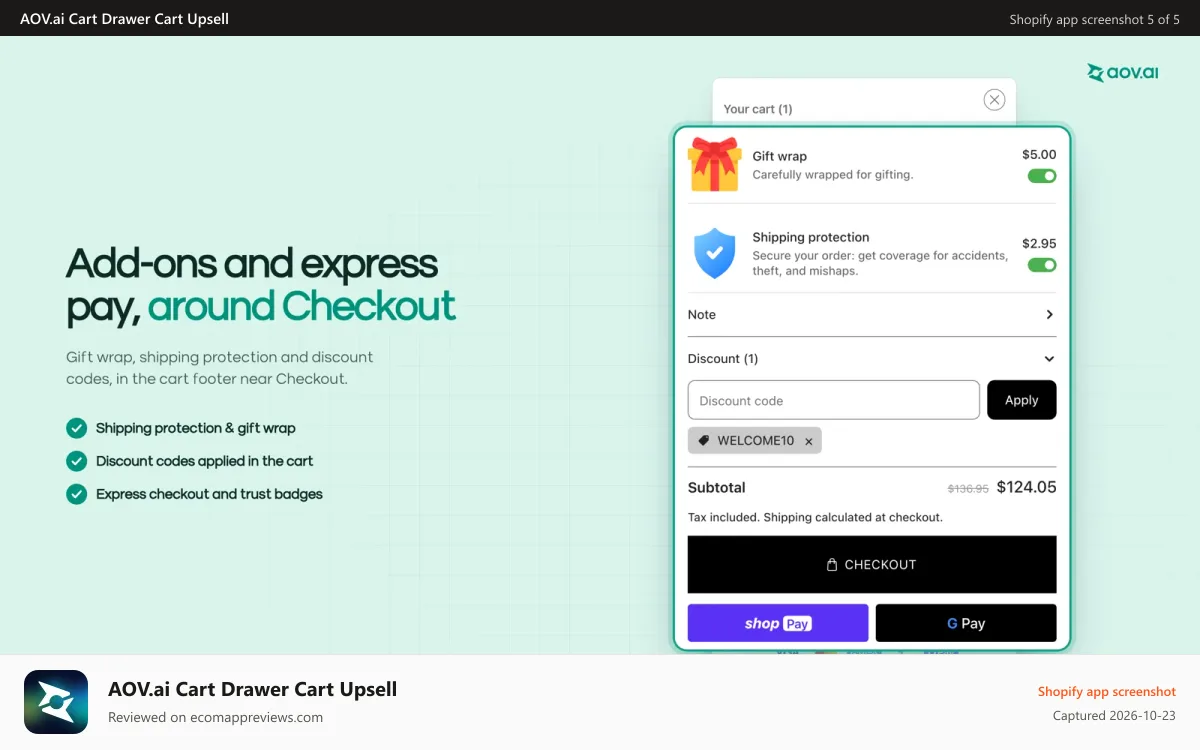Click the Gift wrap title text
The height and width of the screenshot is (750, 1200).
780,156
